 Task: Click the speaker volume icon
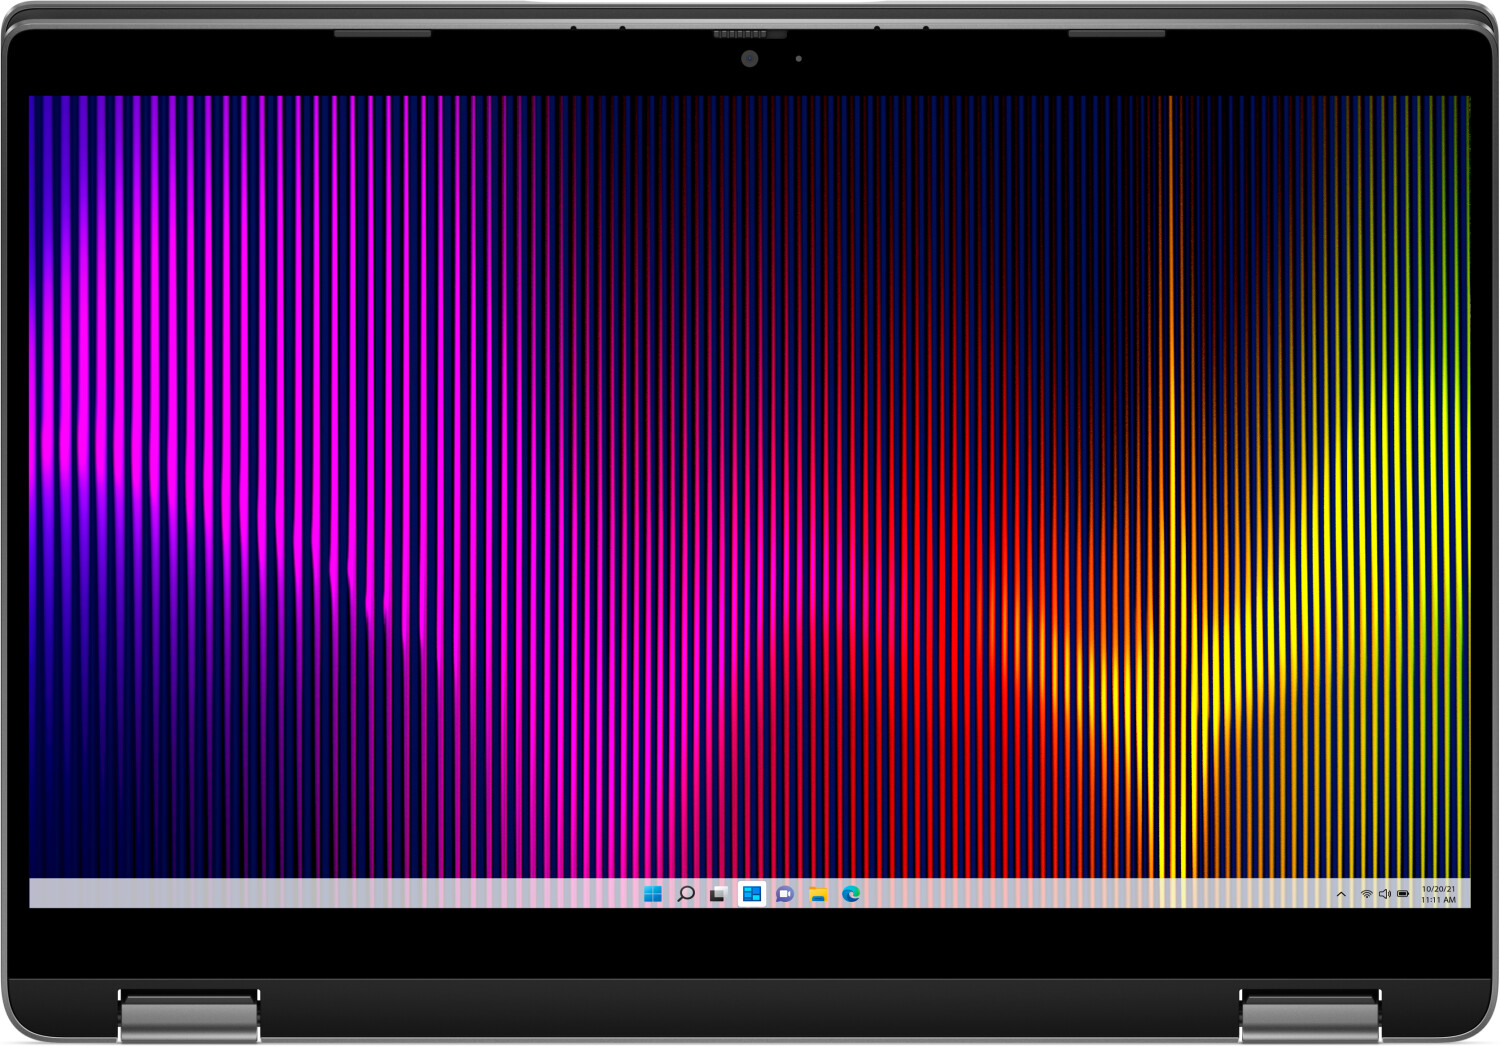[x=1385, y=894]
